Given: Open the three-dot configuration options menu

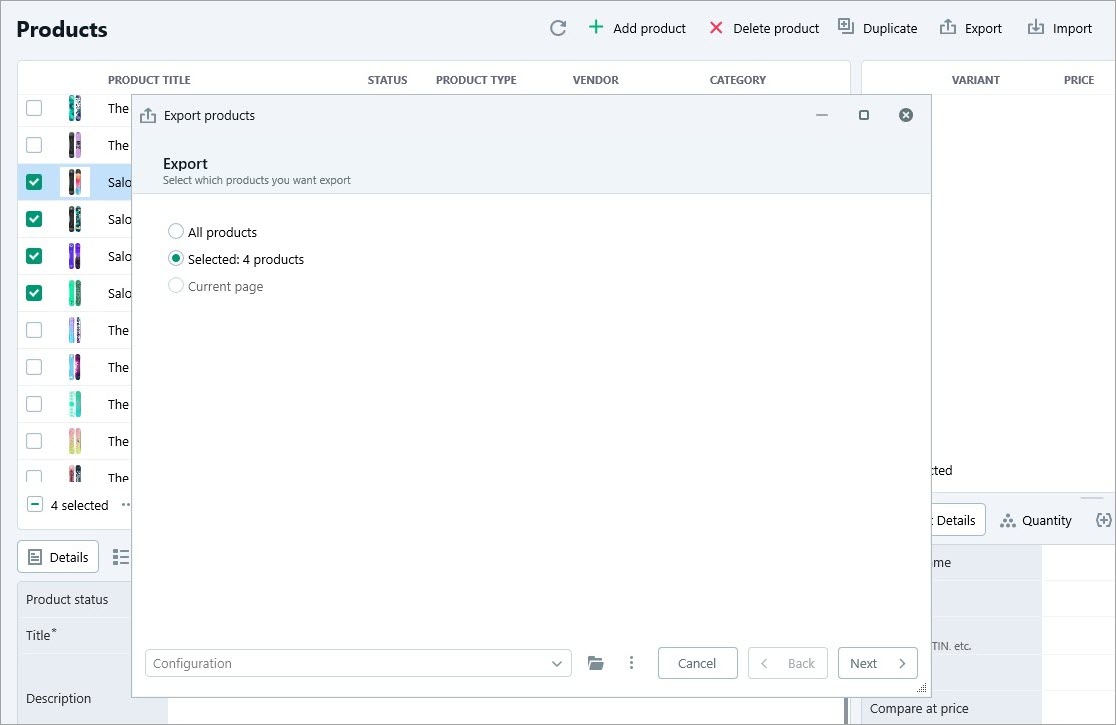Looking at the screenshot, I should click(631, 663).
